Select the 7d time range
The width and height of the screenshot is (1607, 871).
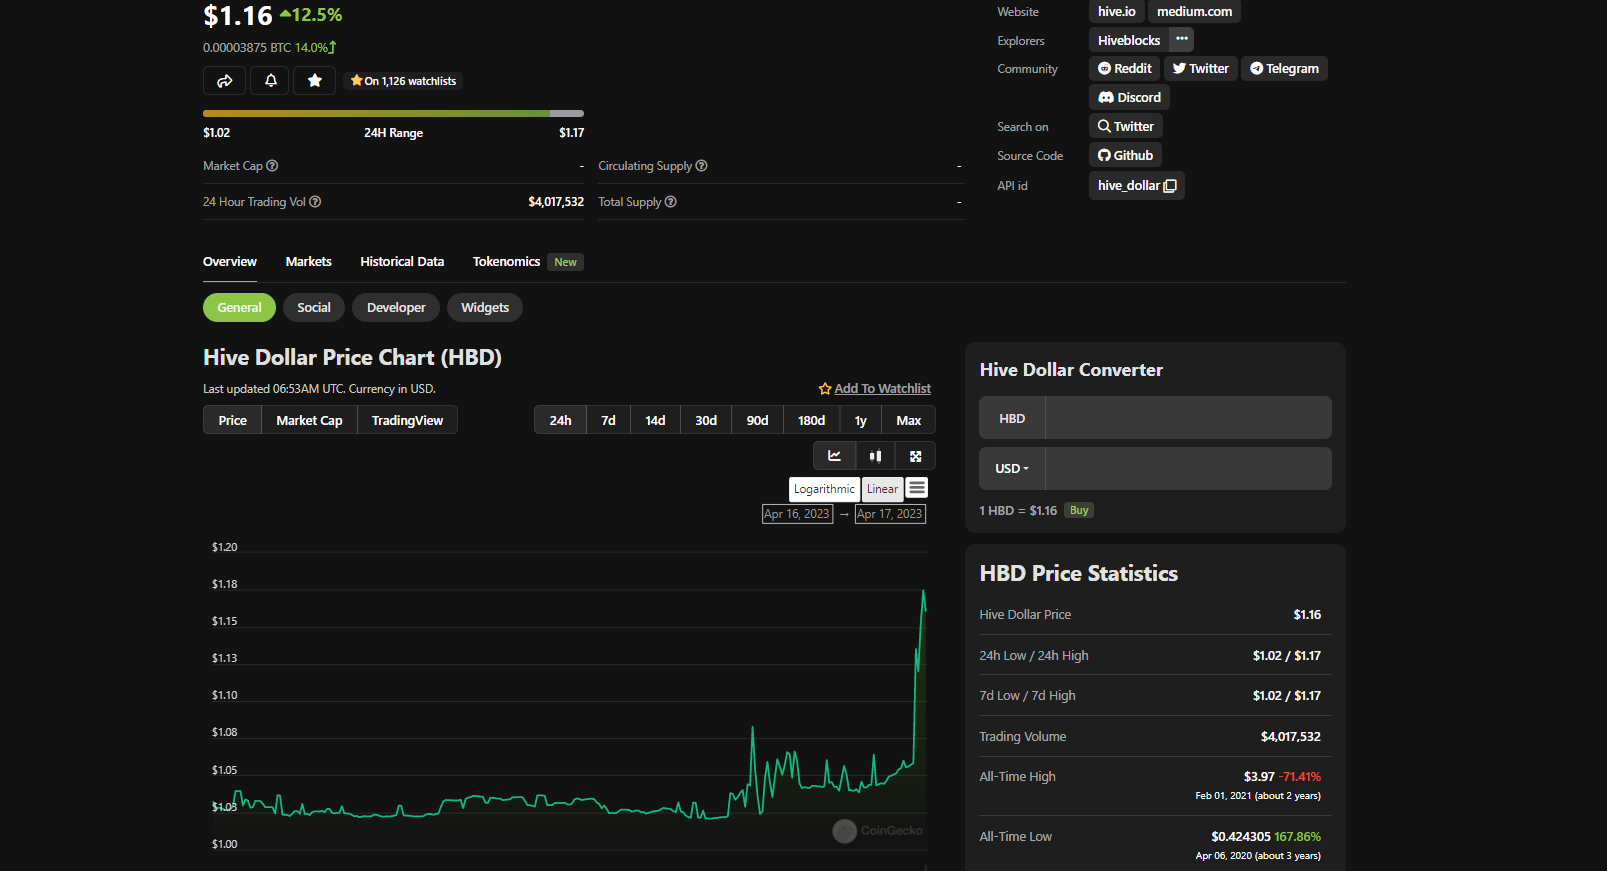click(608, 420)
